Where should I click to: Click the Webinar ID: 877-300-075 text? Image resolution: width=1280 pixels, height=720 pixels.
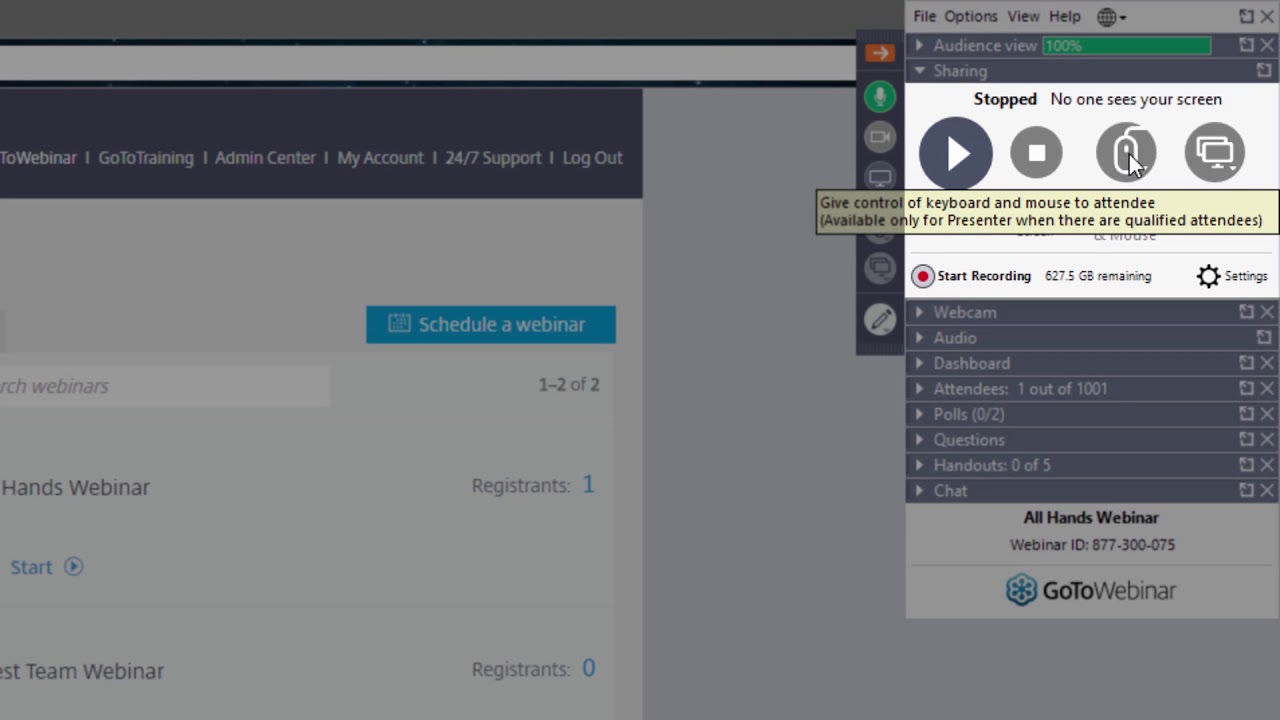point(1092,545)
